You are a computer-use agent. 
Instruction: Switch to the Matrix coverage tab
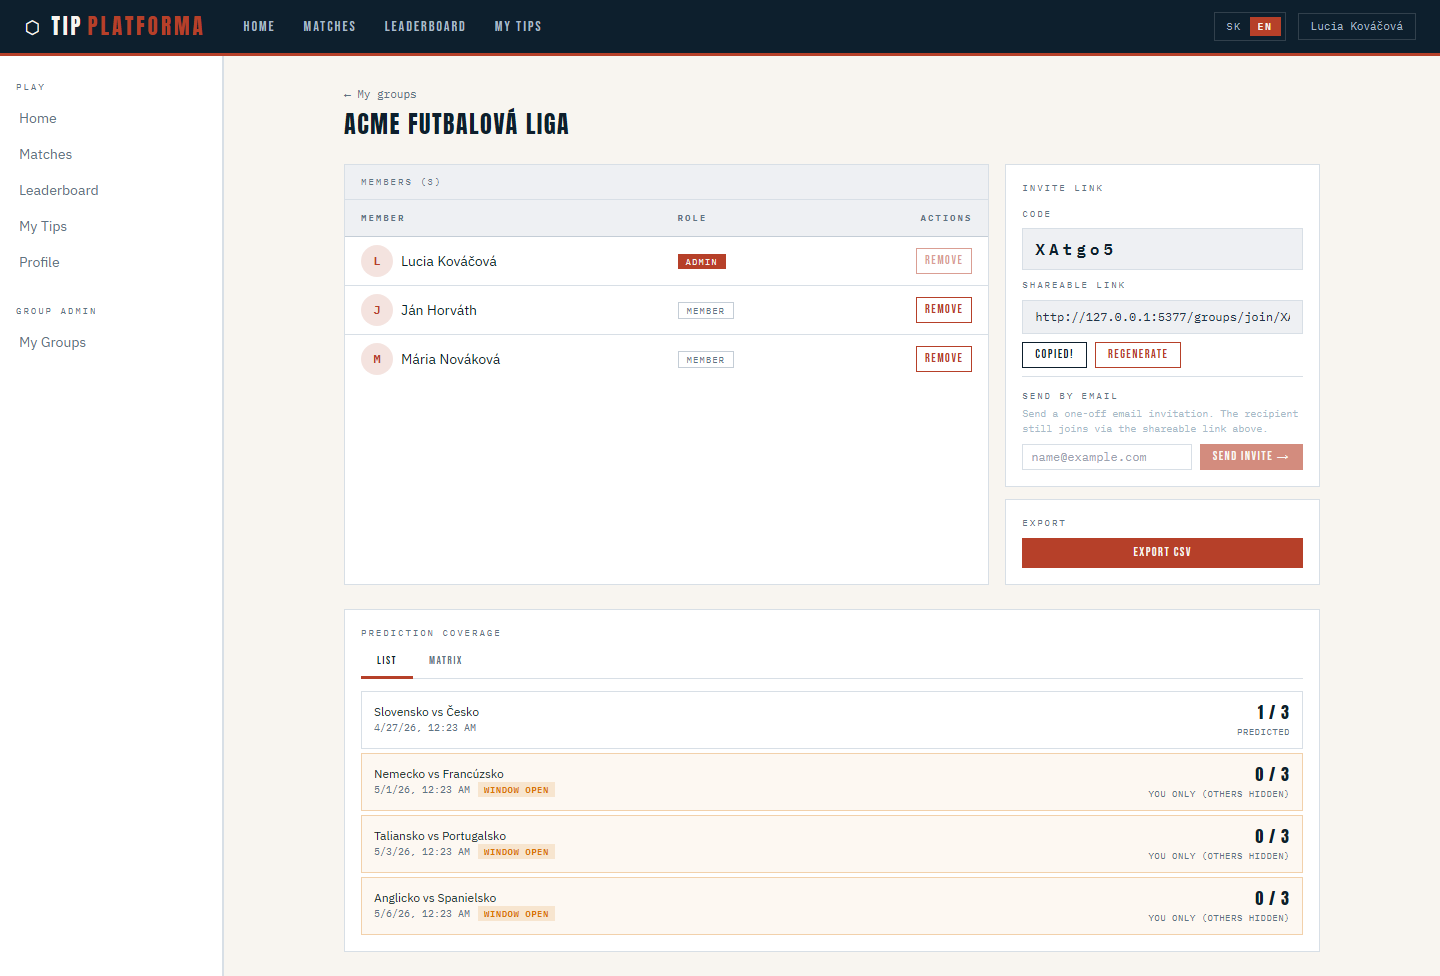coord(445,660)
